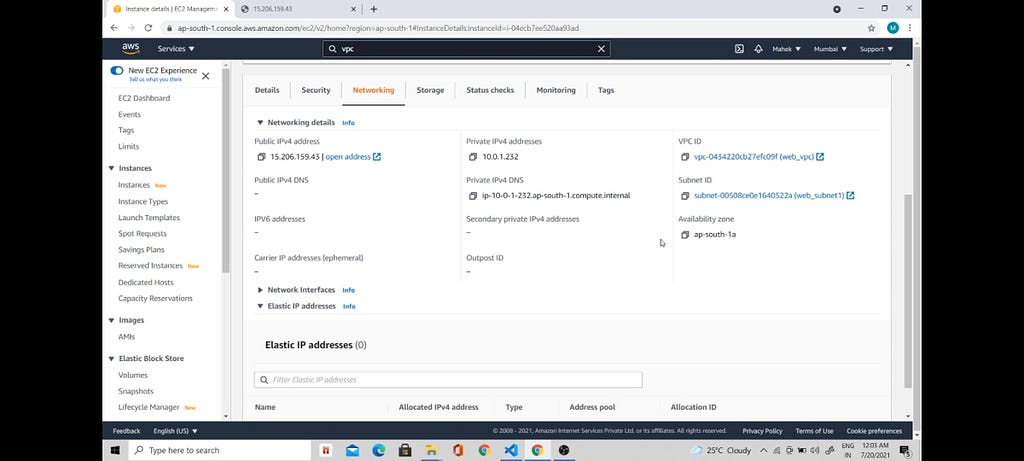Click the AWS logo home icon
This screenshot has height=461, width=1024.
[x=131, y=48]
